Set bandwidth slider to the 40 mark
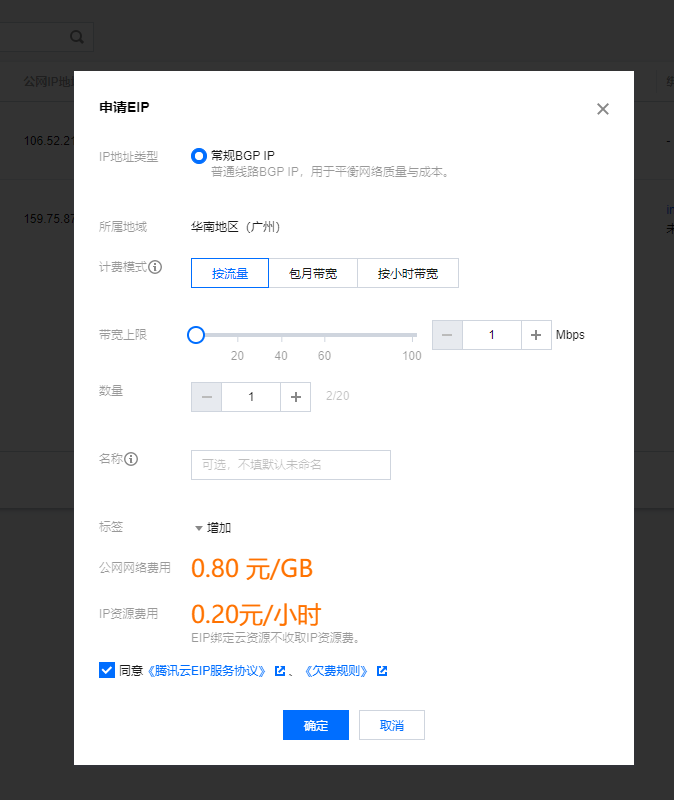 (281, 335)
